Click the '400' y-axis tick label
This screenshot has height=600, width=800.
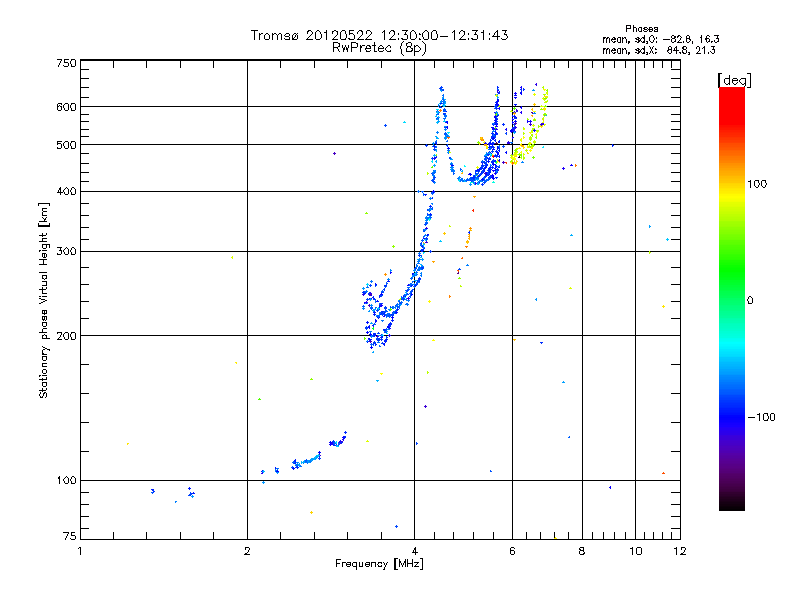[x=67, y=191]
